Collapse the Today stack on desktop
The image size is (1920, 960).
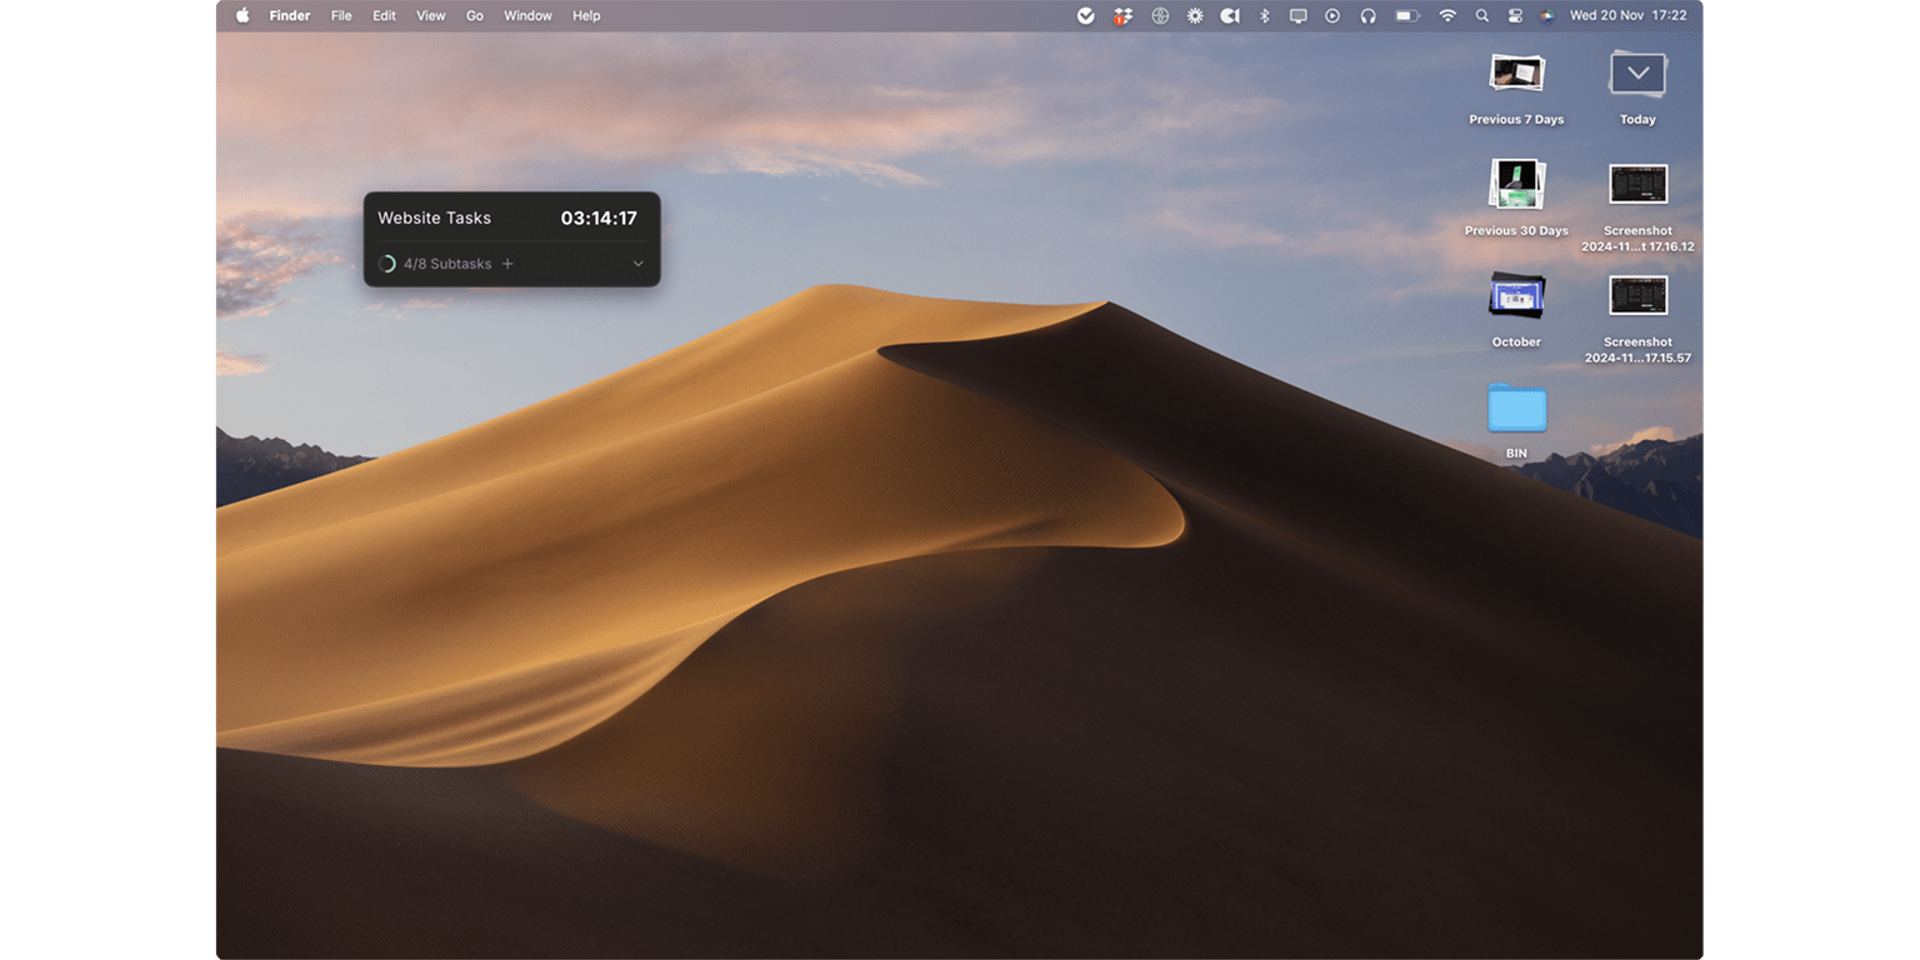click(x=1637, y=75)
